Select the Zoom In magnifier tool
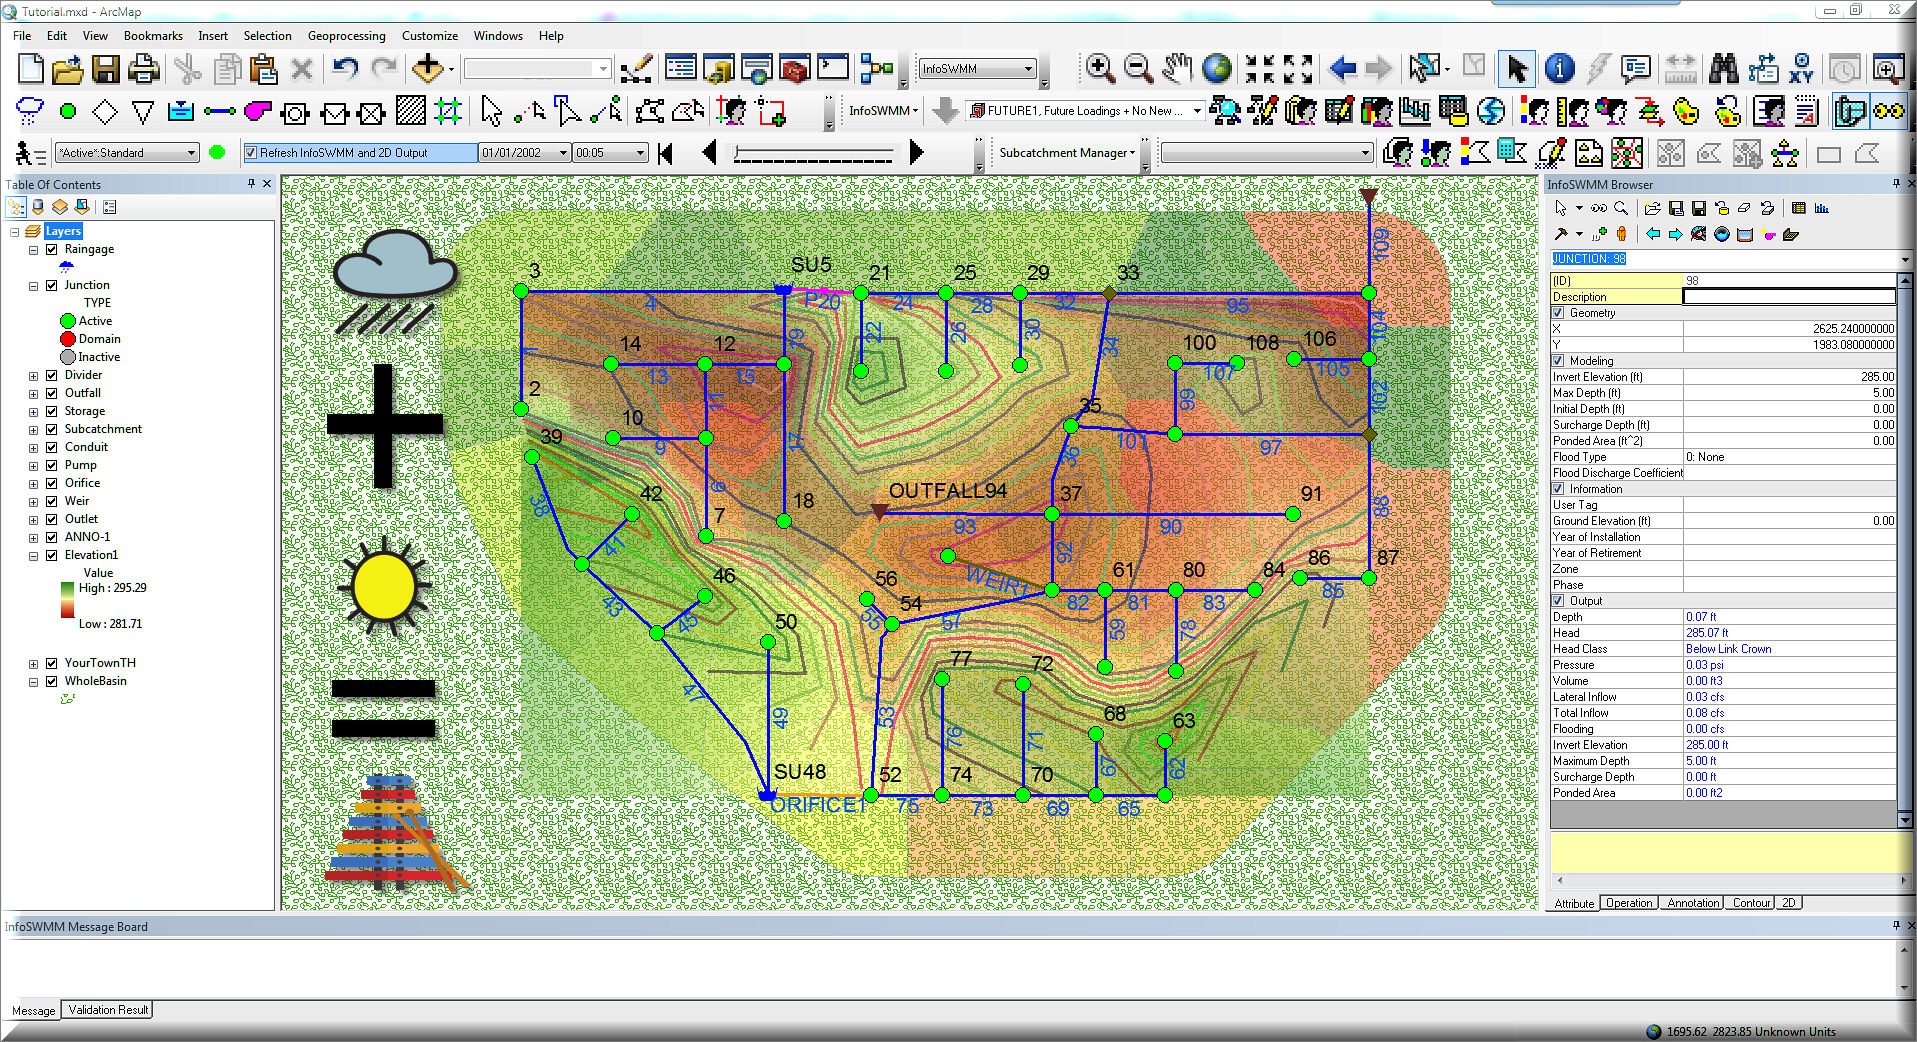The image size is (1917, 1042). point(1100,69)
